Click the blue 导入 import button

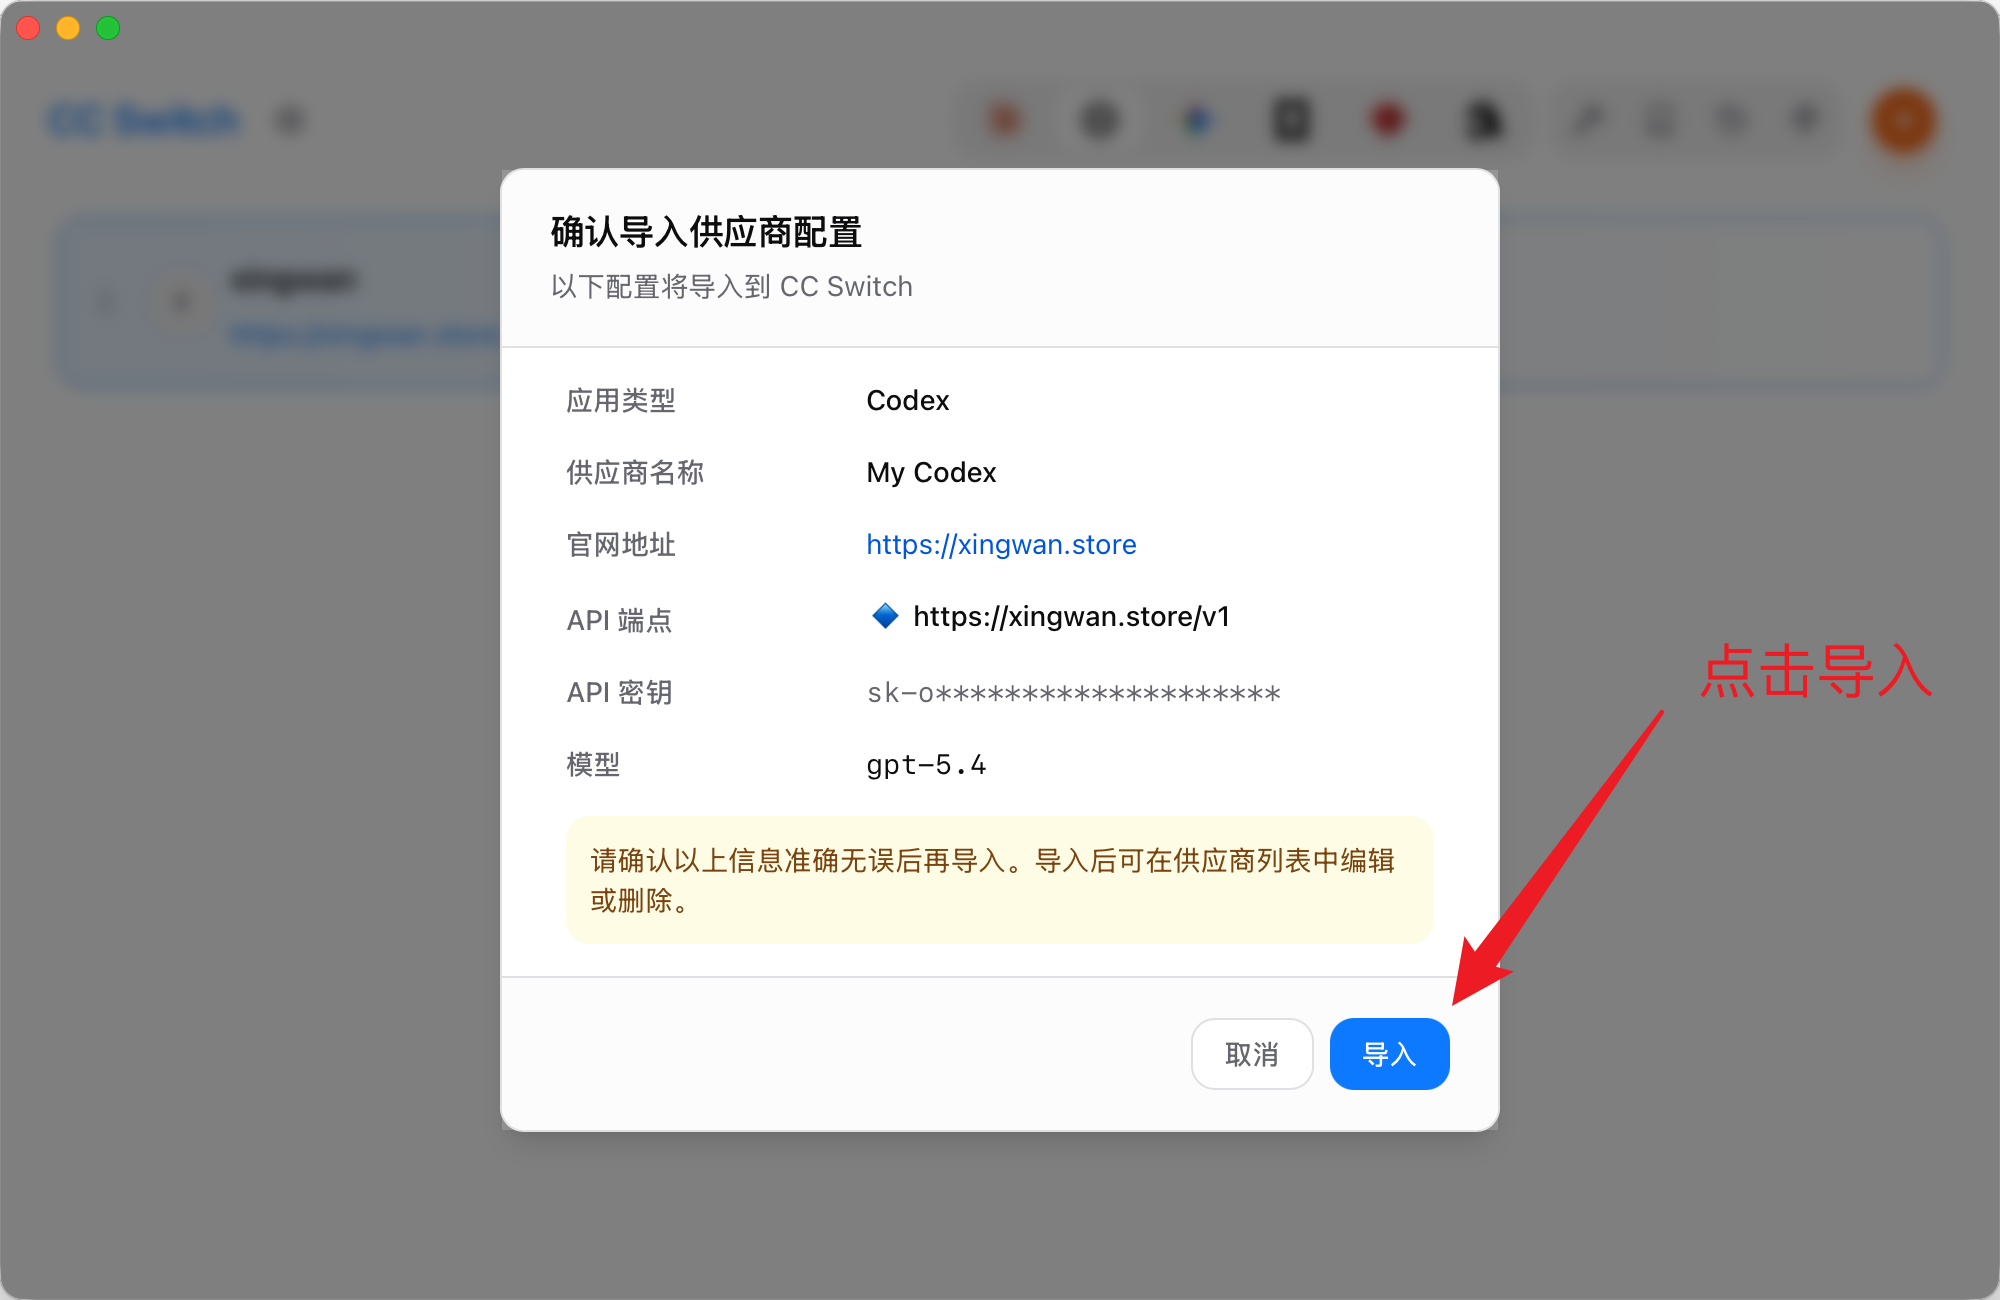[1389, 1054]
